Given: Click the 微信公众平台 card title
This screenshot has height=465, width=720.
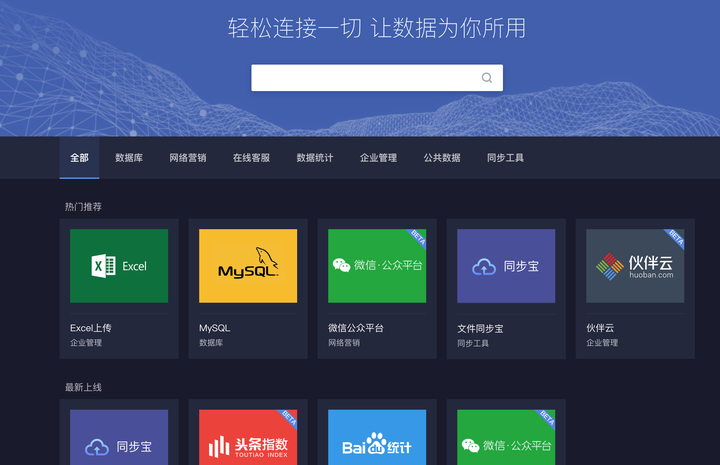Looking at the screenshot, I should pos(356,328).
